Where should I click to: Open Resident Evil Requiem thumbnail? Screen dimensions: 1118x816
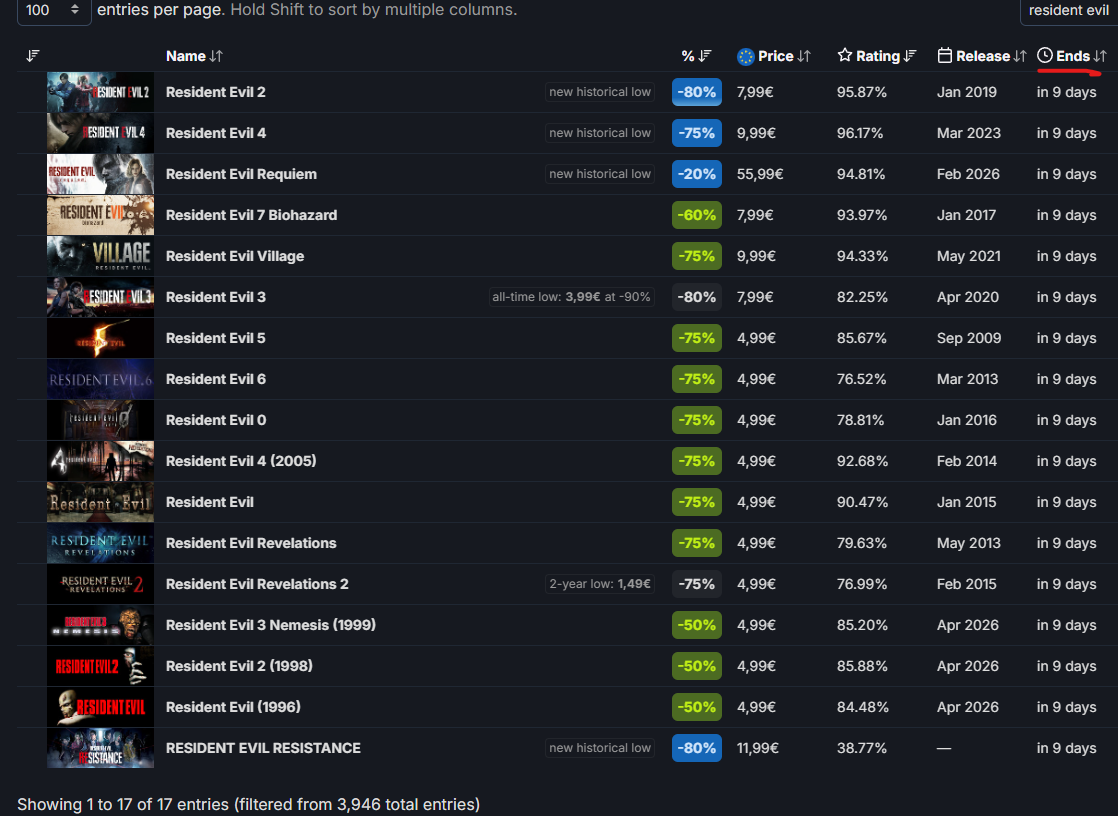tap(101, 174)
